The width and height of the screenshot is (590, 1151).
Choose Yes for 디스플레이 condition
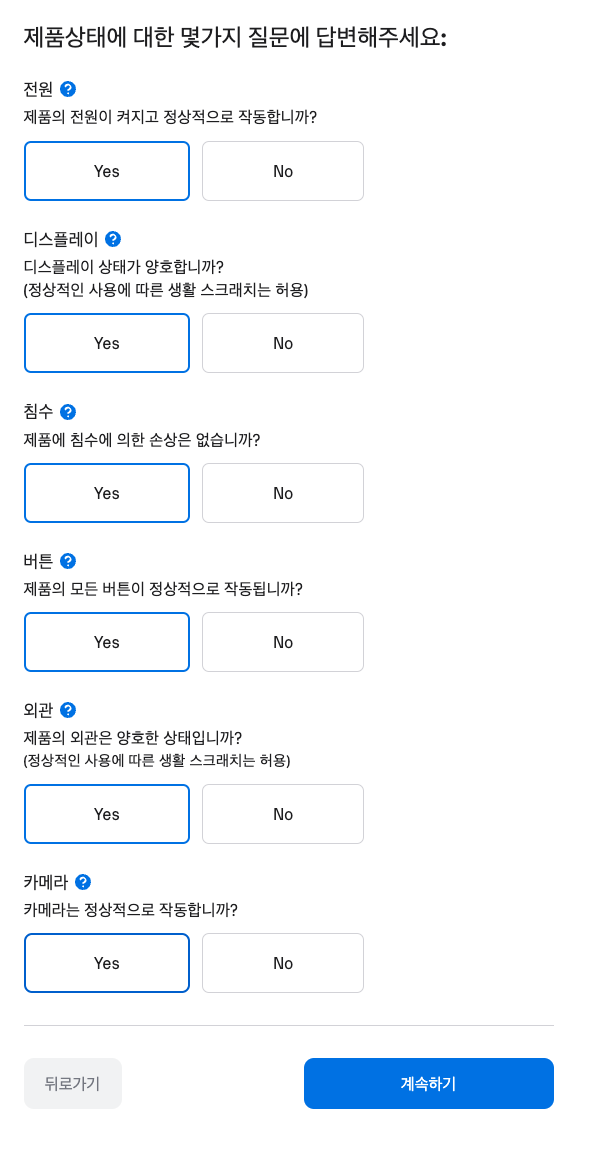[107, 344]
